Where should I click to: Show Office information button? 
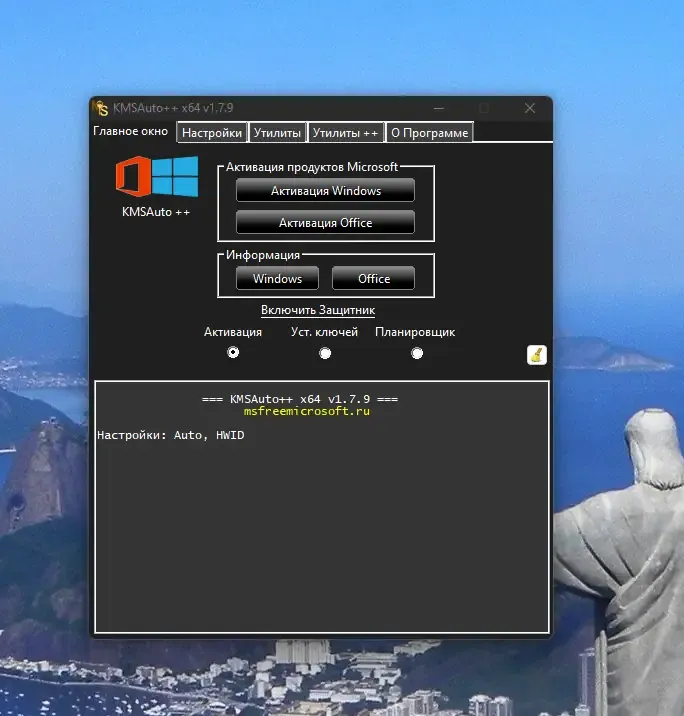(374, 279)
